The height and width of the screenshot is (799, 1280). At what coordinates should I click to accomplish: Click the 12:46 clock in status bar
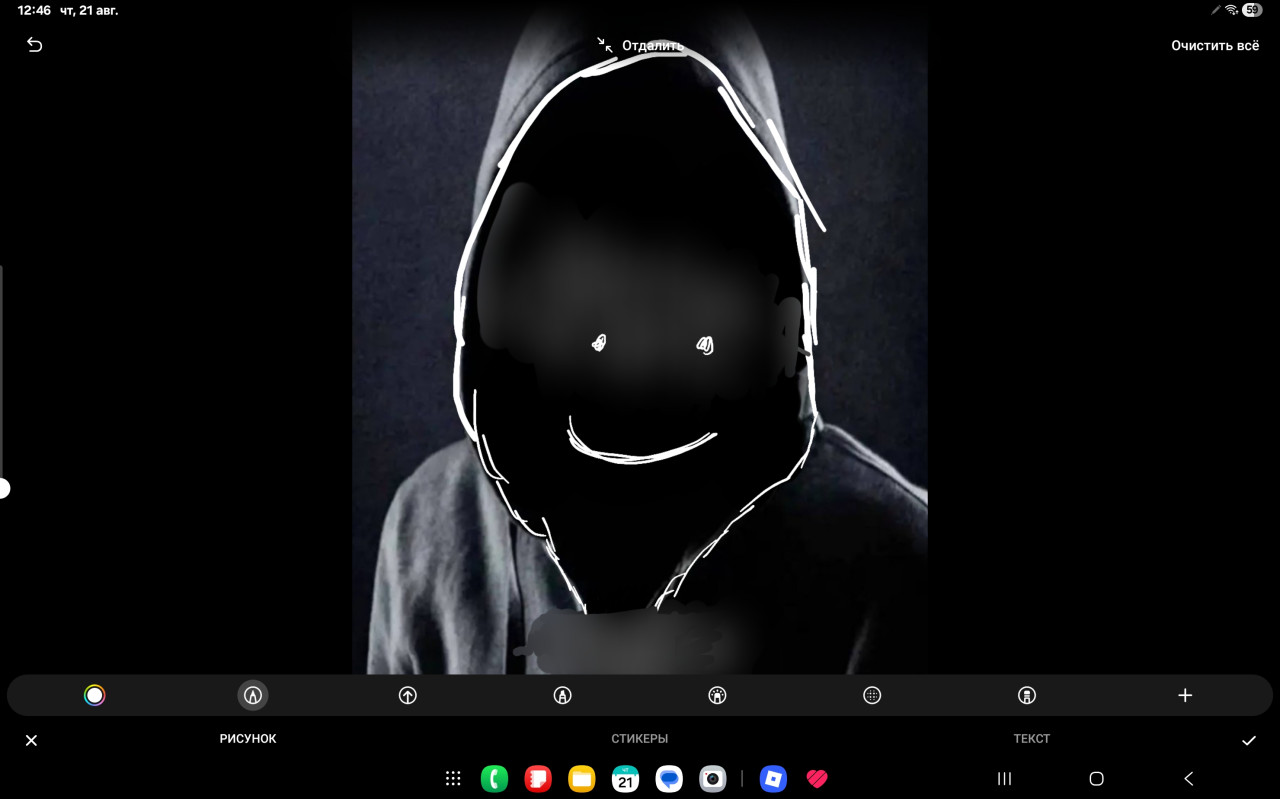click(34, 10)
